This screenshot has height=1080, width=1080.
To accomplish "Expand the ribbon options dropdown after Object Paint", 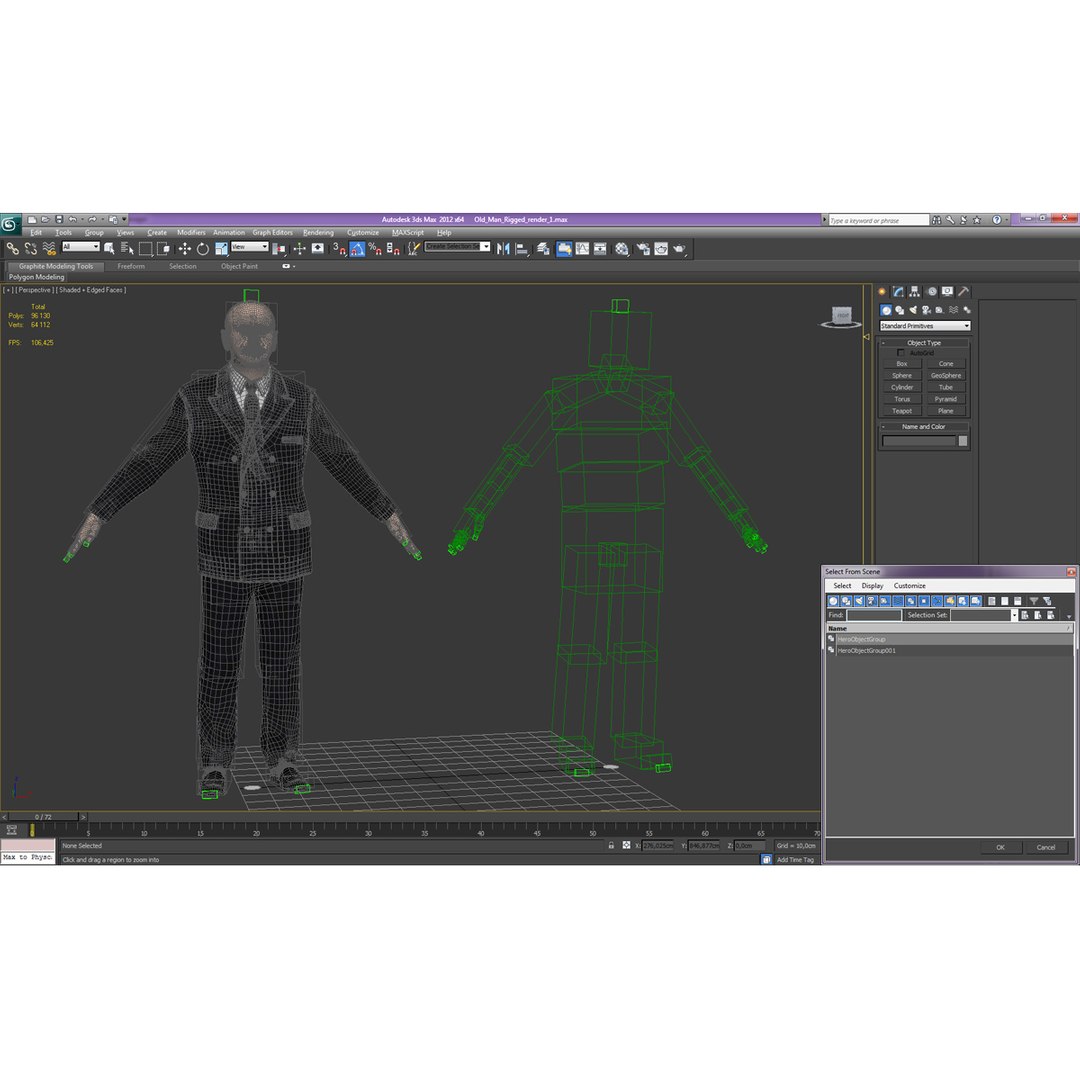I will pyautogui.click(x=289, y=266).
